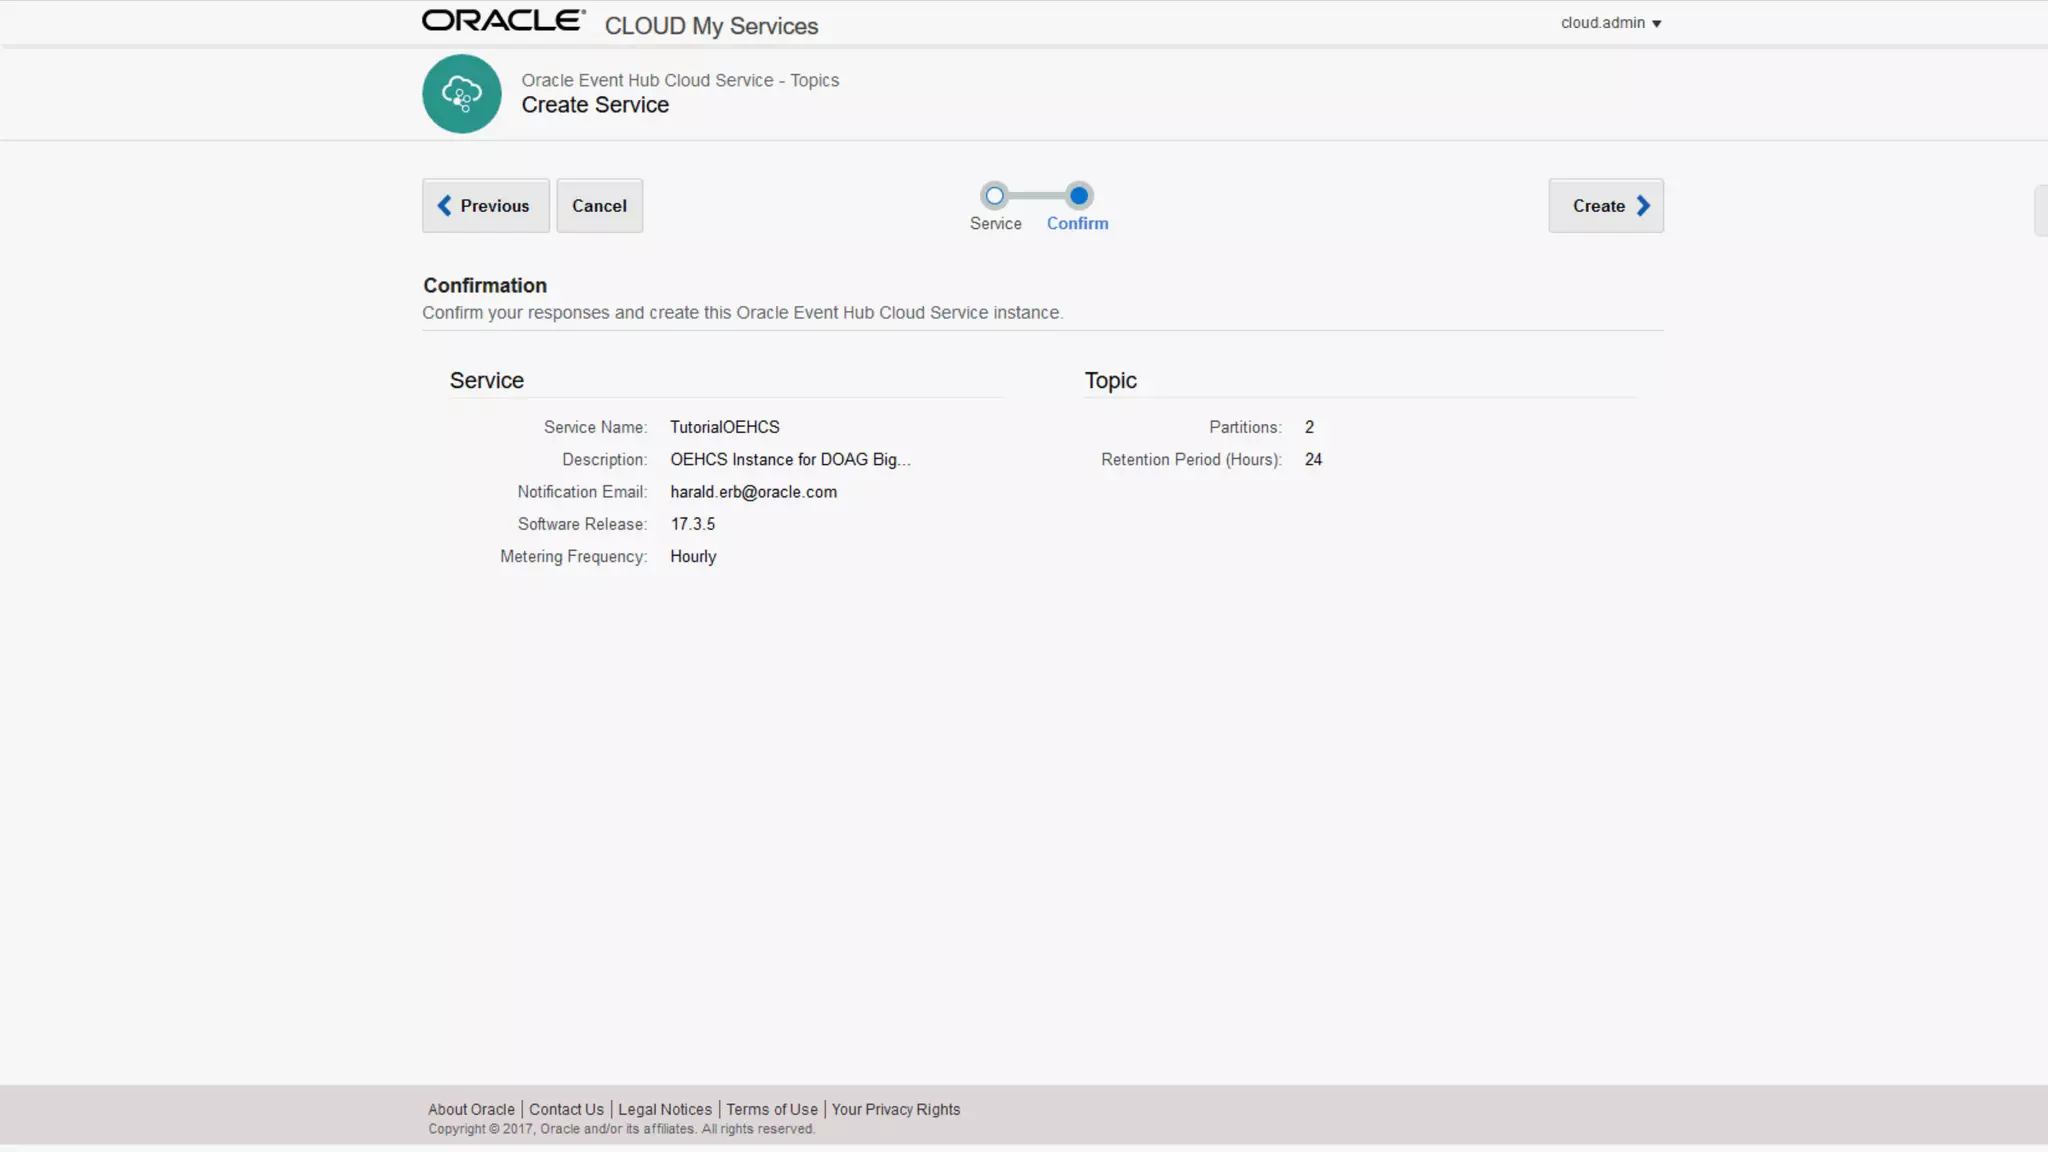This screenshot has width=2048, height=1152.
Task: Open the About Oracle footer link
Action: pos(471,1109)
